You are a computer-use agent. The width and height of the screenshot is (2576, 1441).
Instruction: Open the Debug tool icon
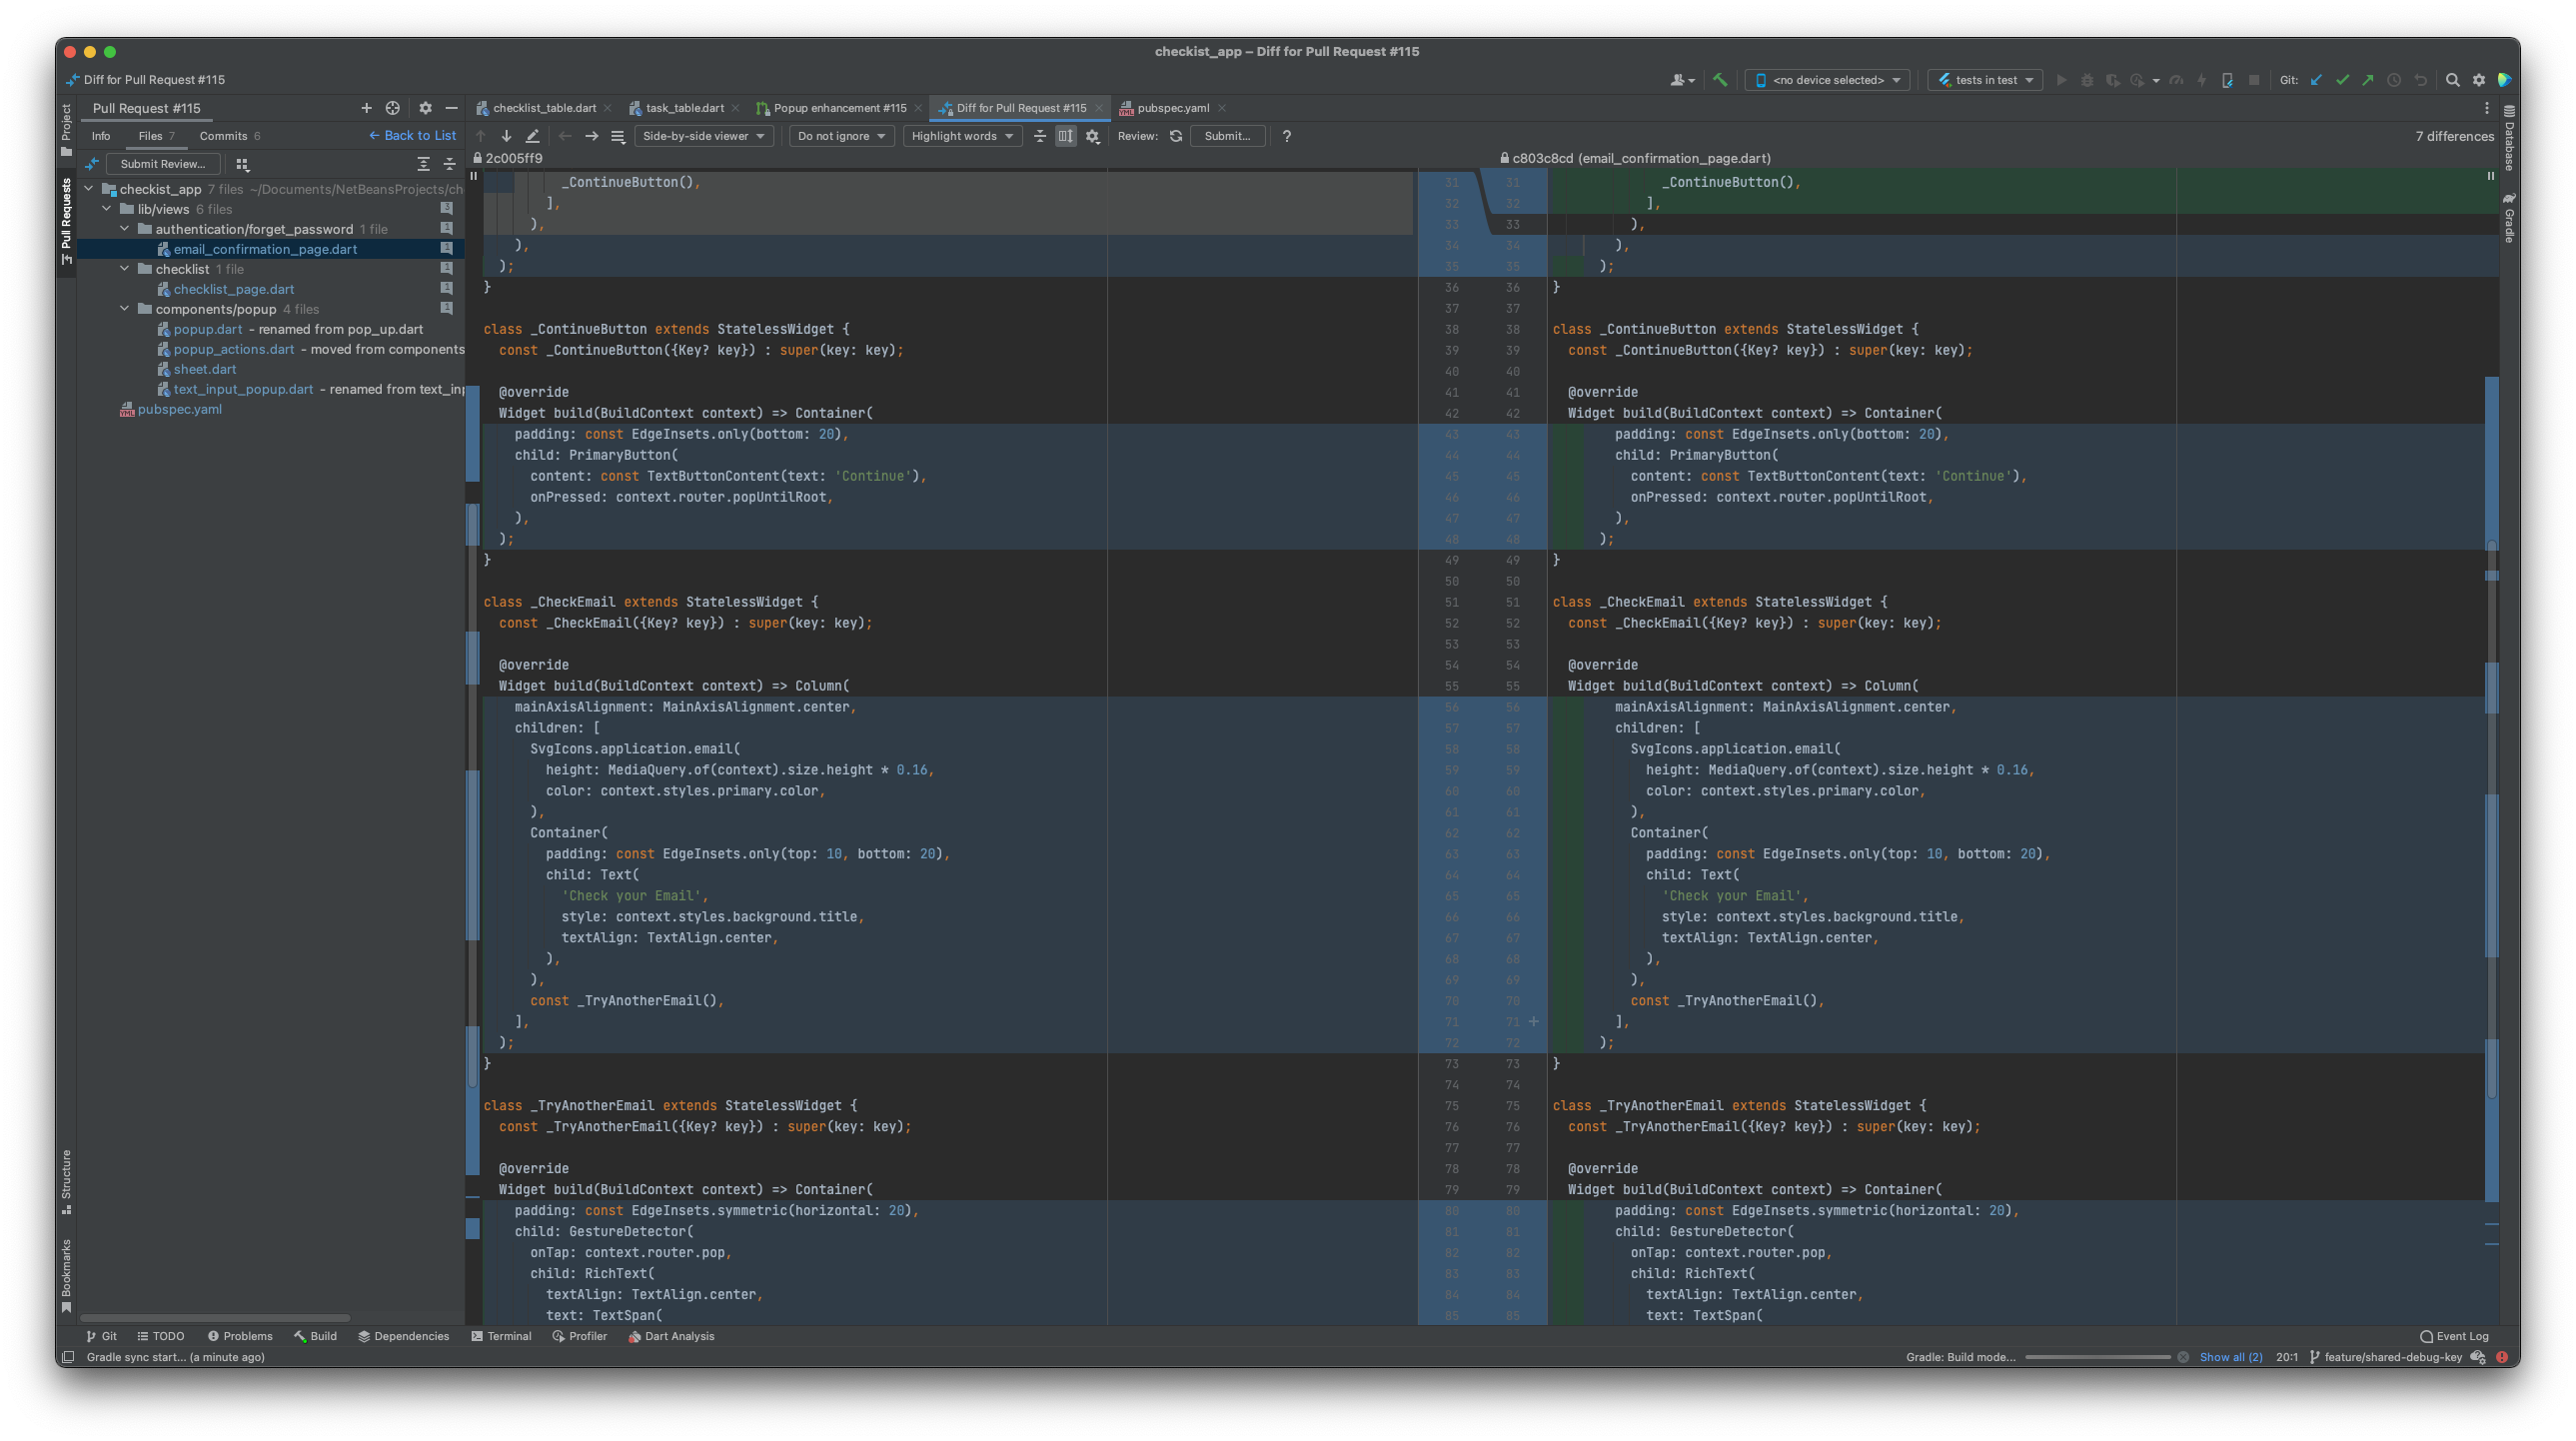2088,81
